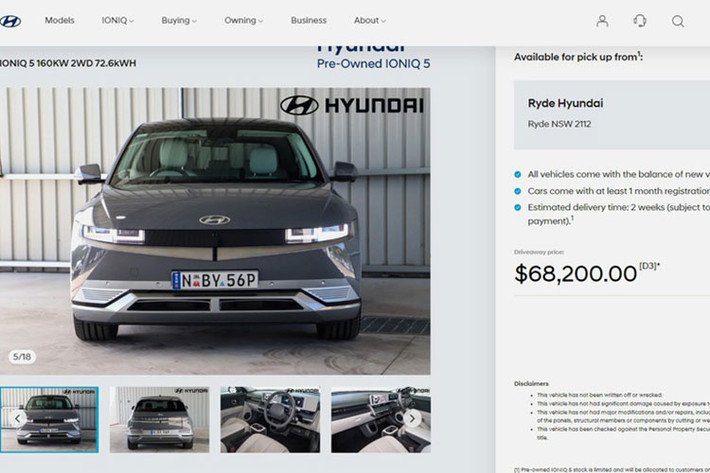The image size is (710, 473).
Task: Click the main IONIQ 5 front photo
Action: 215,231
